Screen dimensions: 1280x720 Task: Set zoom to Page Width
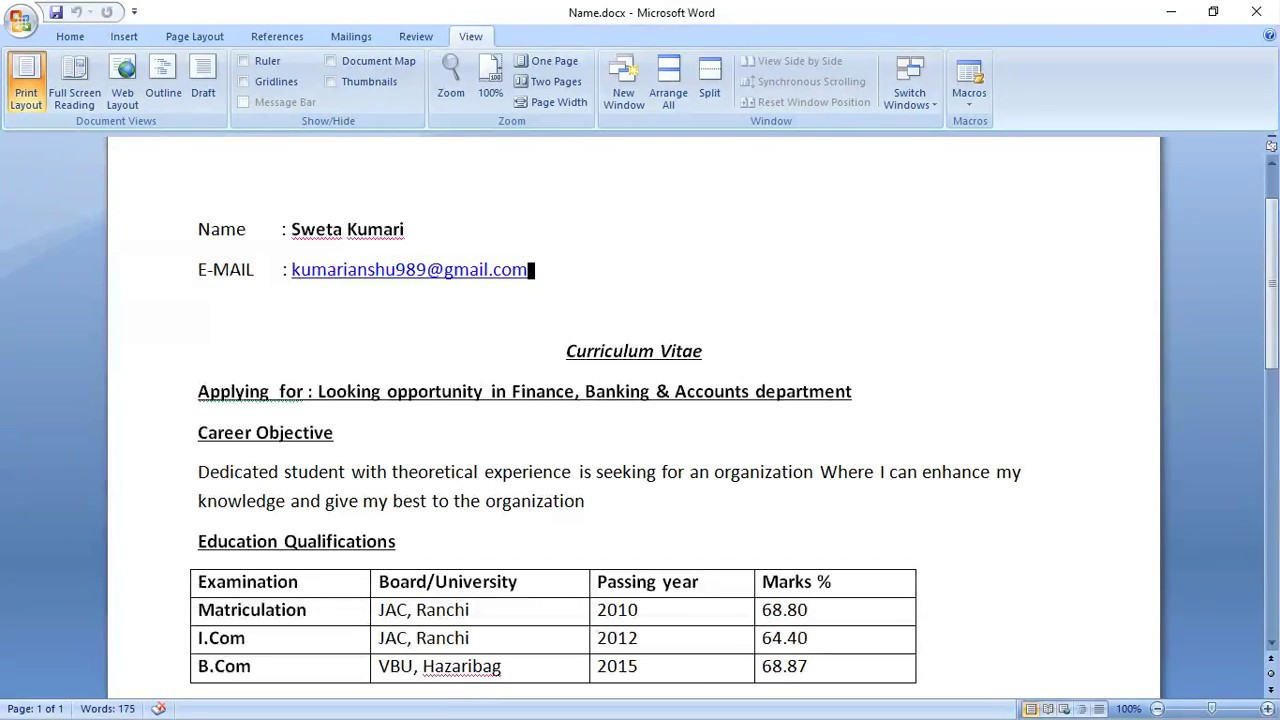[x=550, y=102]
